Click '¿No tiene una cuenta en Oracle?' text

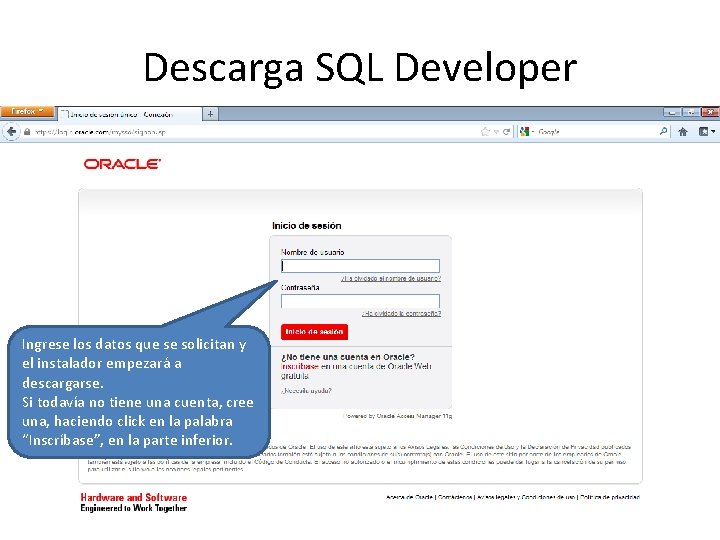(x=348, y=357)
